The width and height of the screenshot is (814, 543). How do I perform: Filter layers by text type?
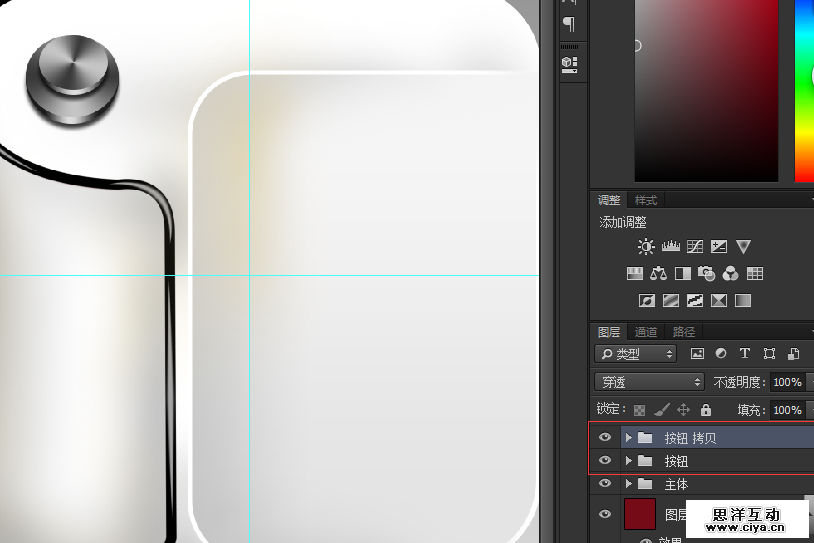tap(745, 354)
